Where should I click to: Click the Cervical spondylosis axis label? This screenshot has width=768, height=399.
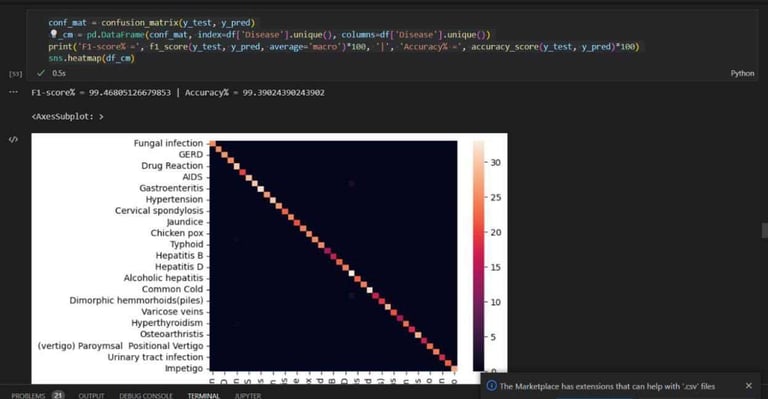pyautogui.click(x=159, y=211)
